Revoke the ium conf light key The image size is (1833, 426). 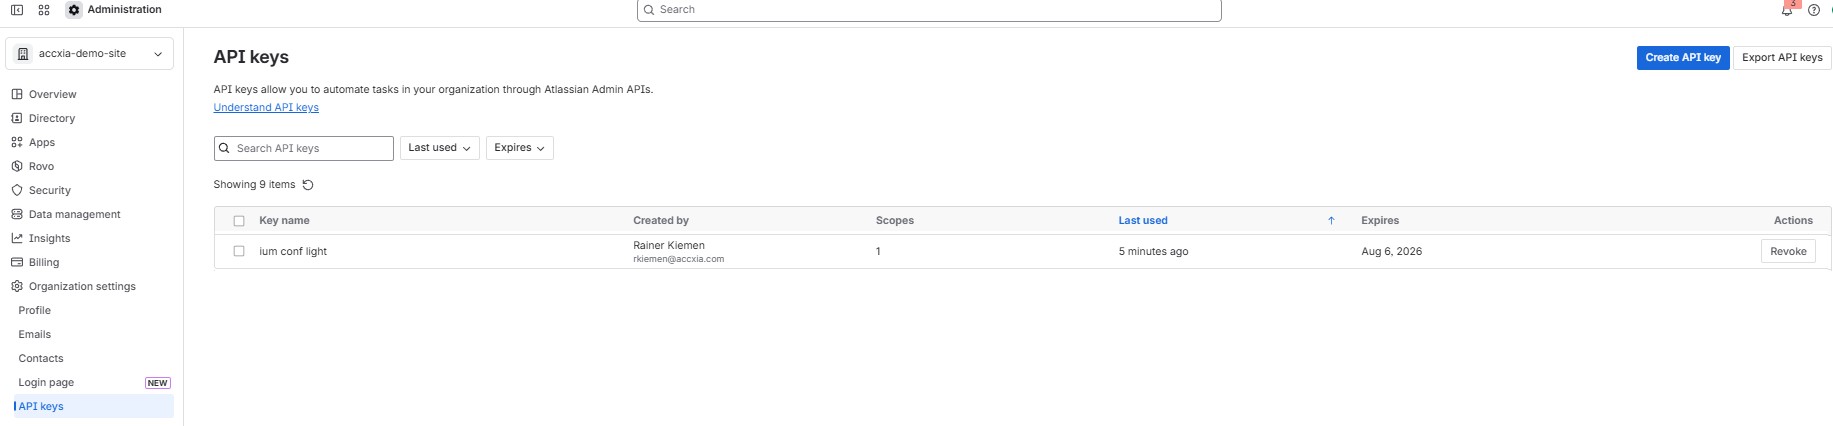pos(1788,252)
